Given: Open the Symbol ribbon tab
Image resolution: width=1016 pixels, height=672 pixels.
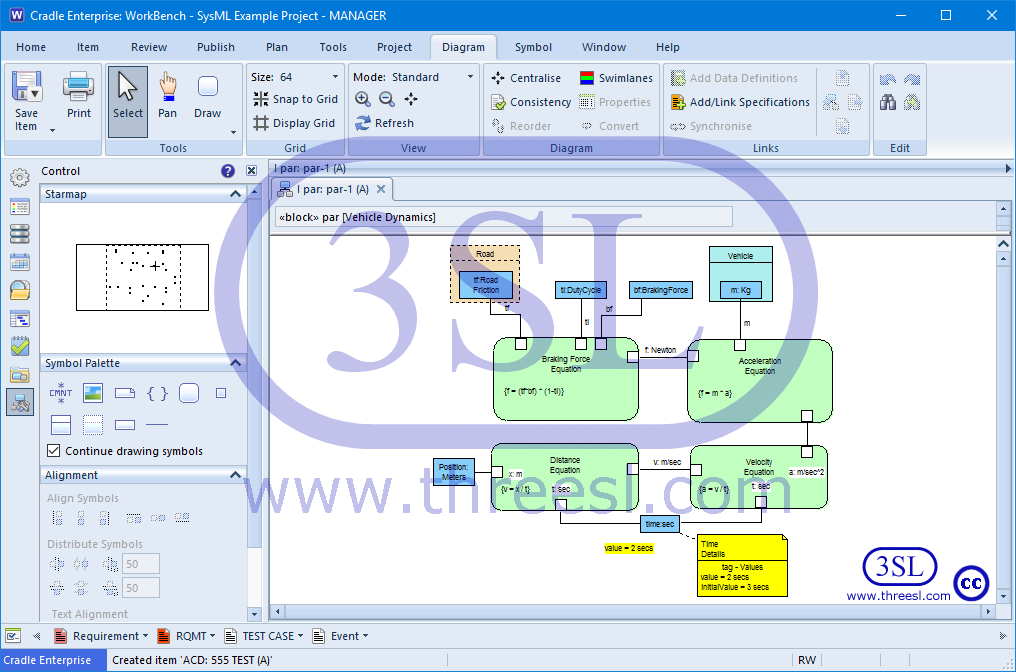Looking at the screenshot, I should pos(533,47).
